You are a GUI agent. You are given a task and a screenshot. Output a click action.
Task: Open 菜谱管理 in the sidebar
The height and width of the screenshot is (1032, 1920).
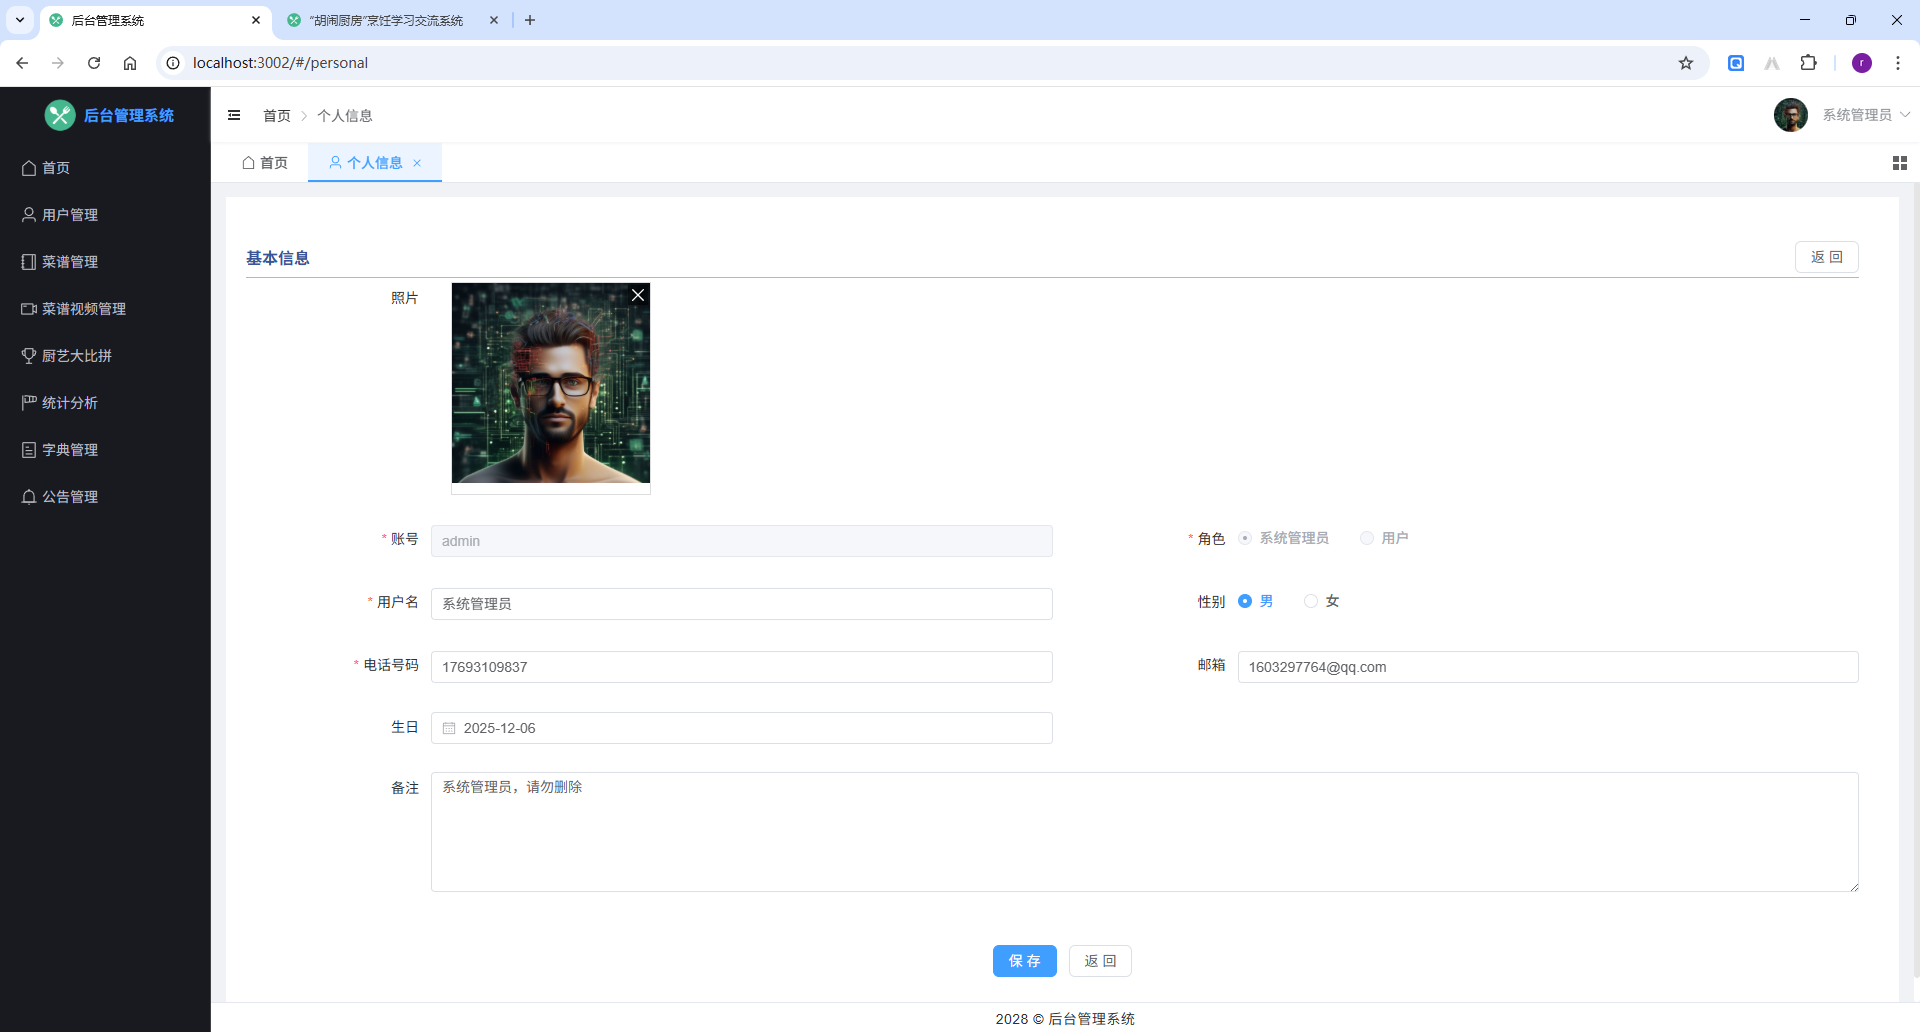pyautogui.click(x=105, y=262)
